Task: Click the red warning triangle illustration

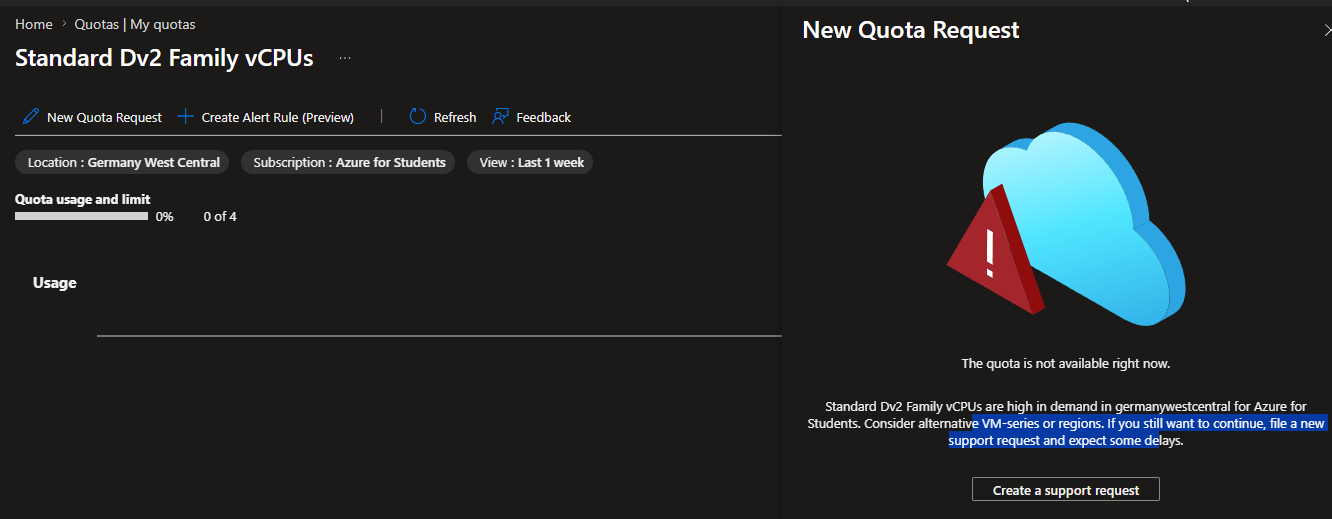Action: point(995,250)
